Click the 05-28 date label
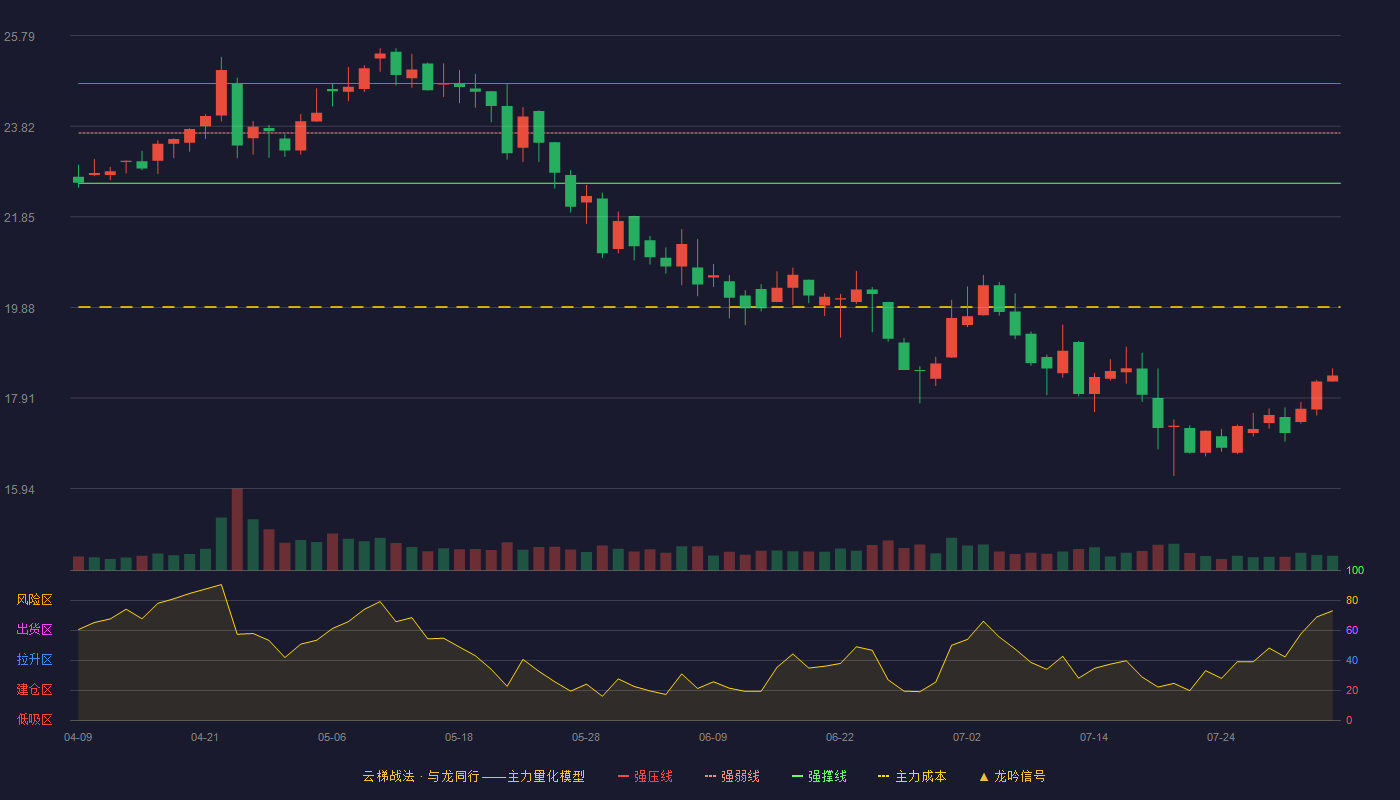1400x800 pixels. click(x=586, y=737)
